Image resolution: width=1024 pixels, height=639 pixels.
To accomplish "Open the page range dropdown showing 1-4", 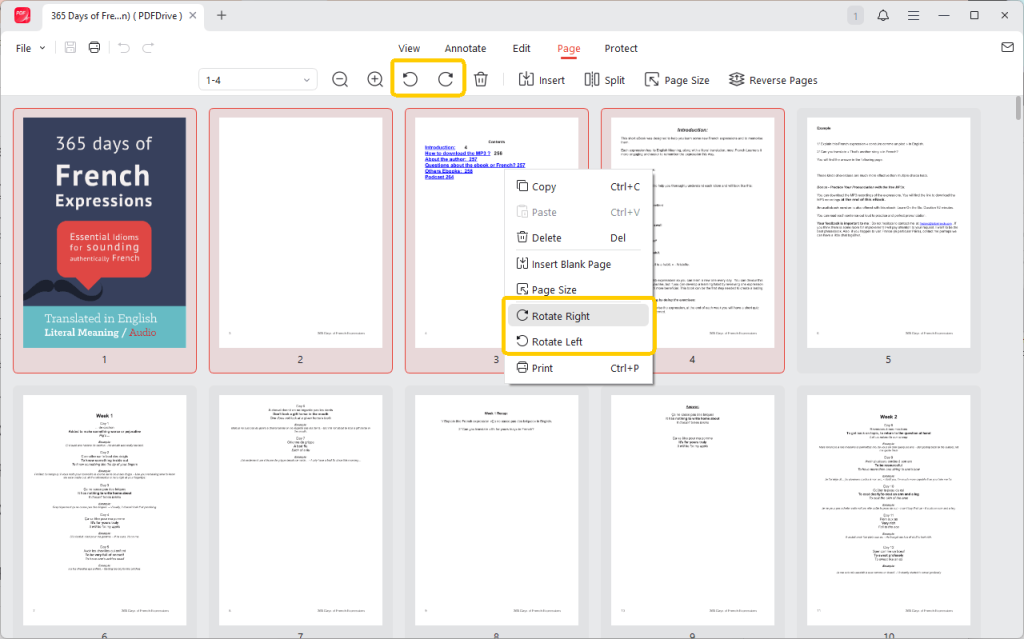I will (x=257, y=78).
